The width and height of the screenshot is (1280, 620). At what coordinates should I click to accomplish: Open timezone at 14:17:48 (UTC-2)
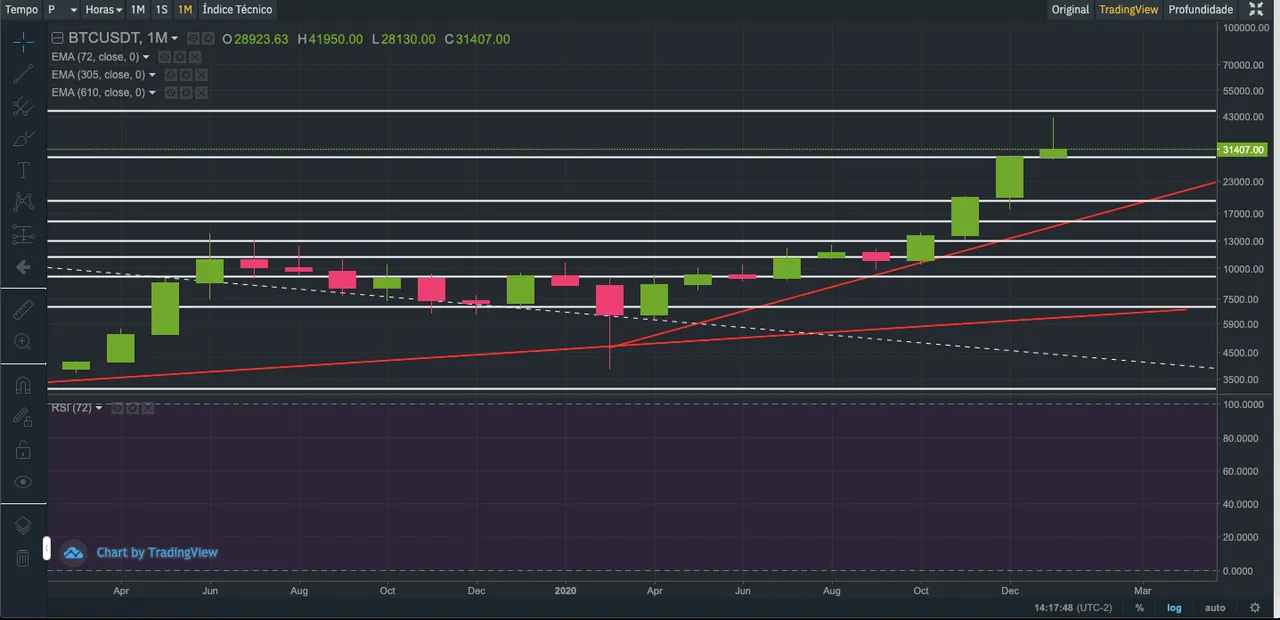pos(1073,607)
